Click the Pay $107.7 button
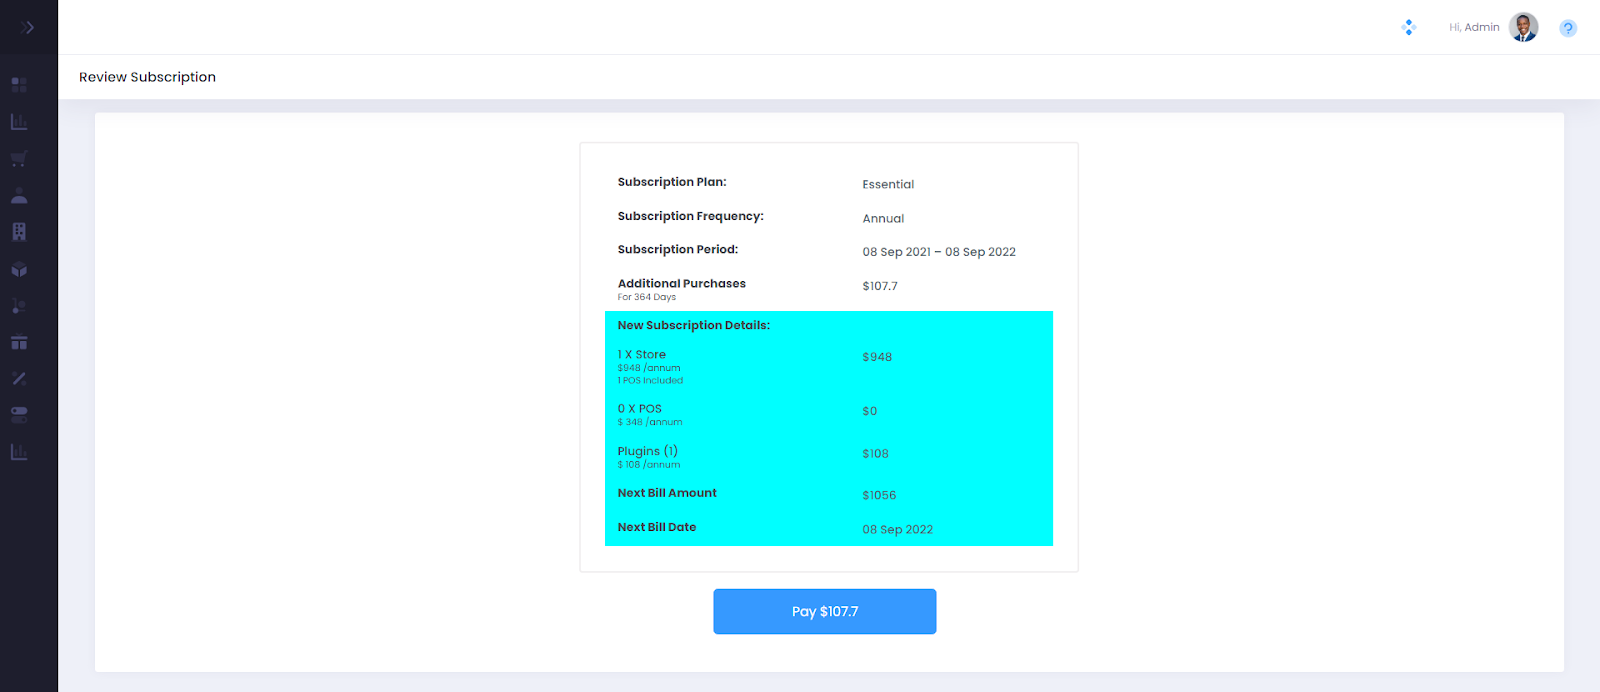 pyautogui.click(x=825, y=611)
